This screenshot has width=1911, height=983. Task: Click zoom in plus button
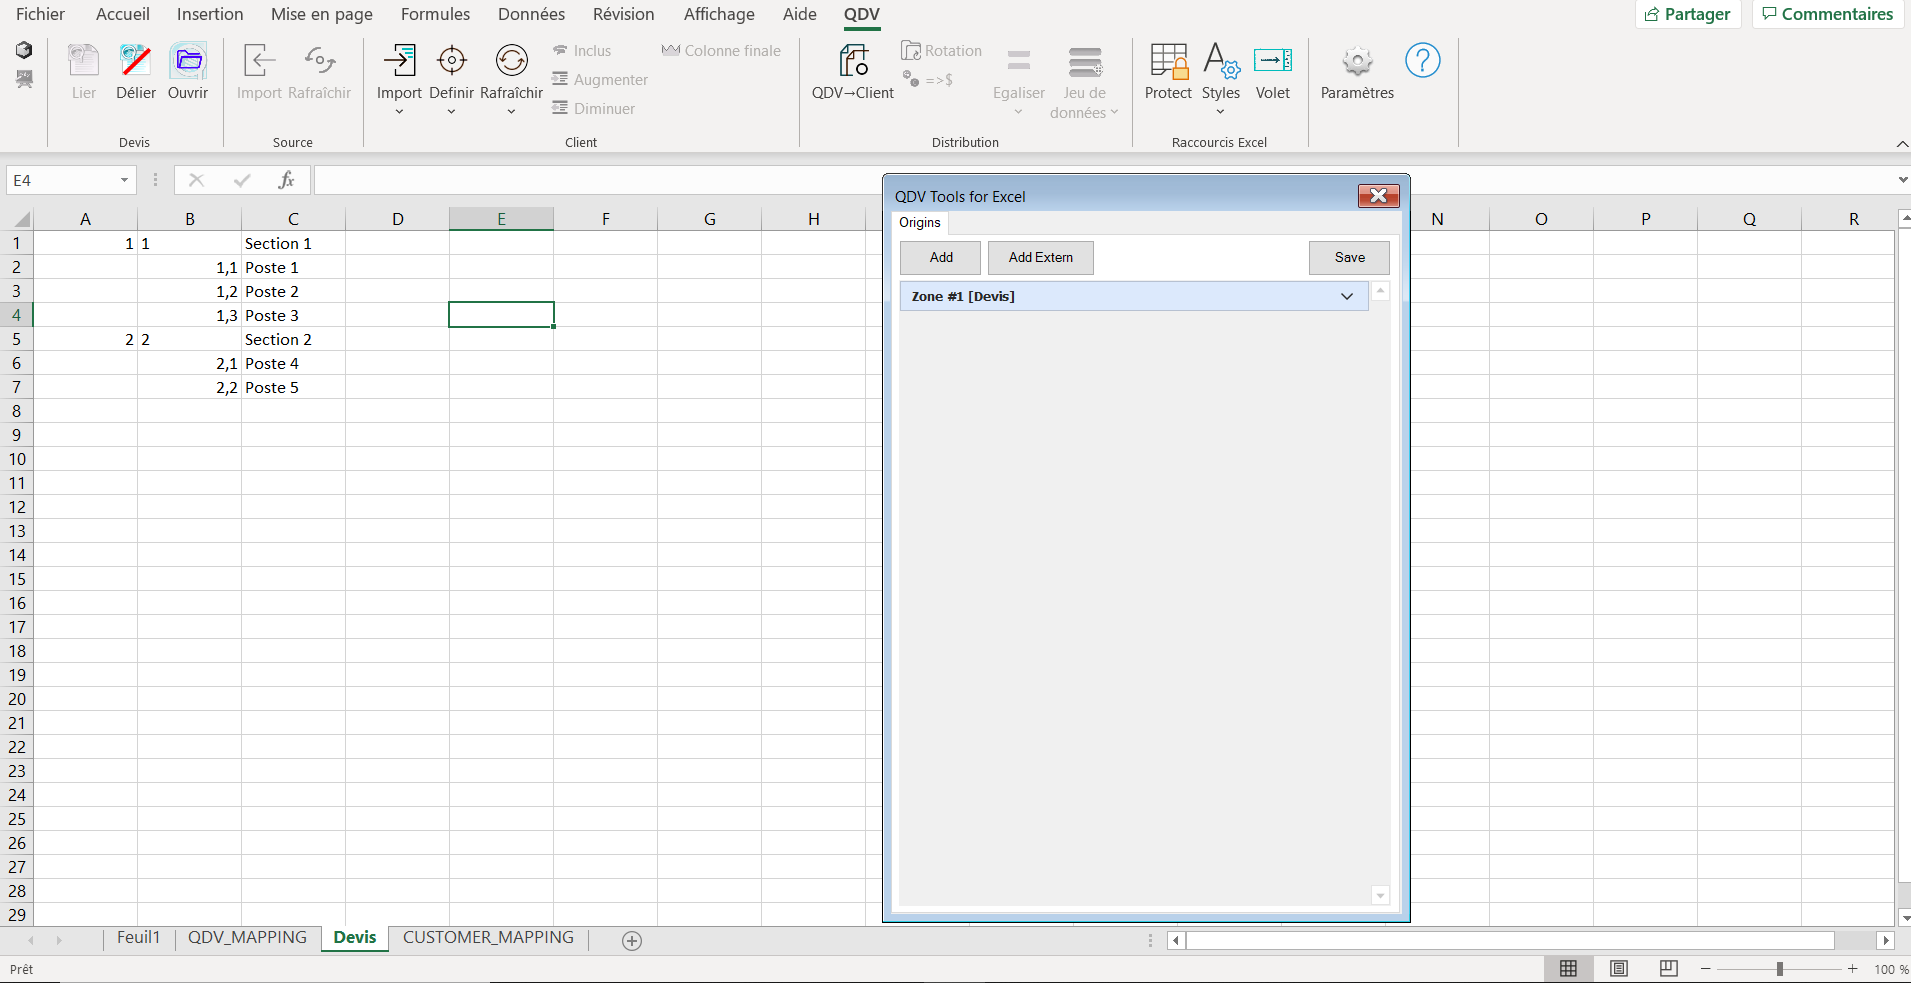(x=1852, y=969)
